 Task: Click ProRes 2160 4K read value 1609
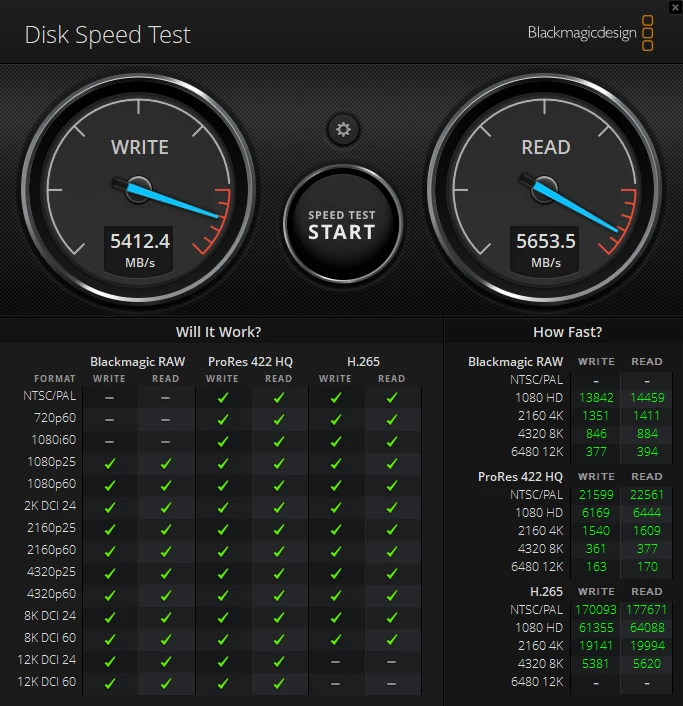click(647, 531)
